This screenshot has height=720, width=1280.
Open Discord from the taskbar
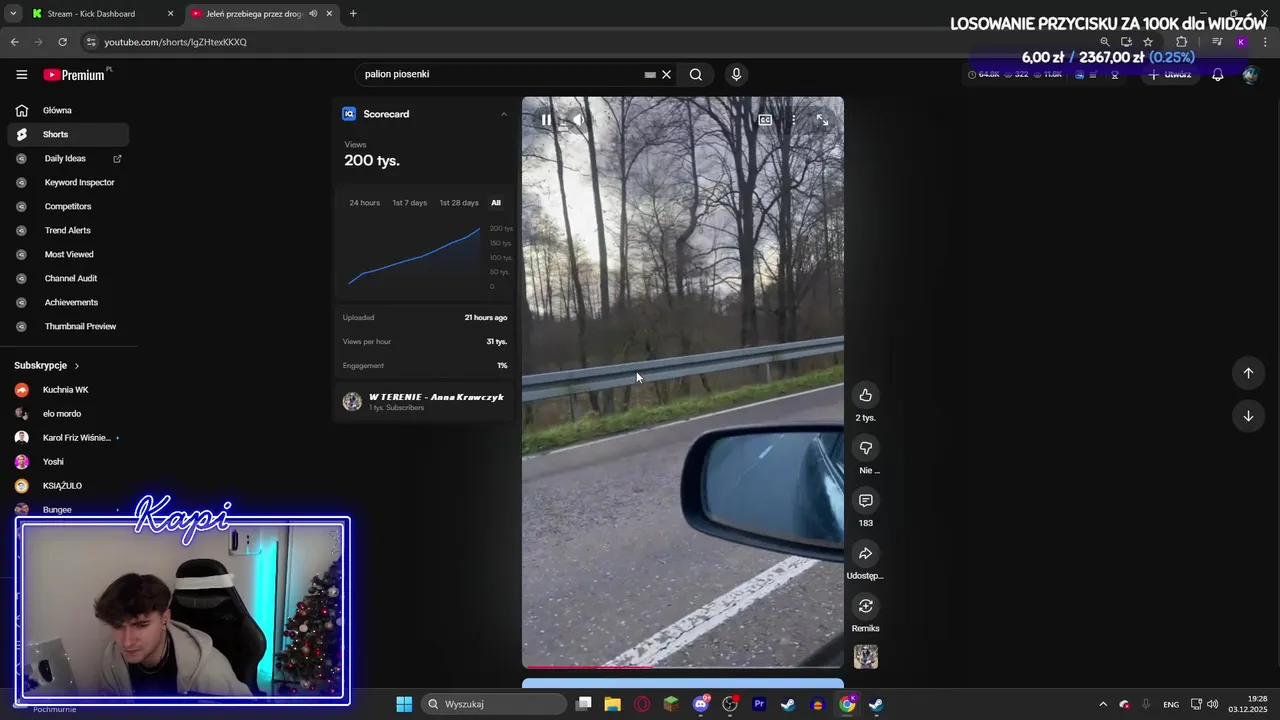[701, 704]
